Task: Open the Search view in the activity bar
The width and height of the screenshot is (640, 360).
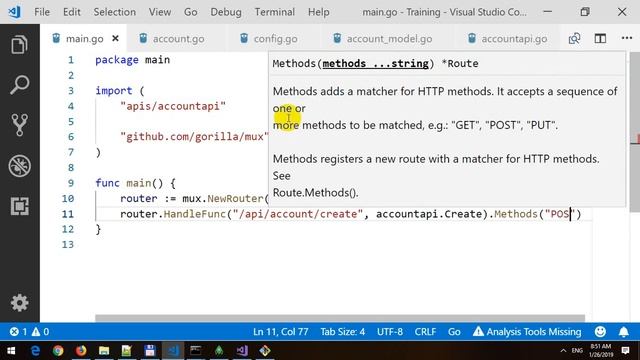Action: pos(19,85)
